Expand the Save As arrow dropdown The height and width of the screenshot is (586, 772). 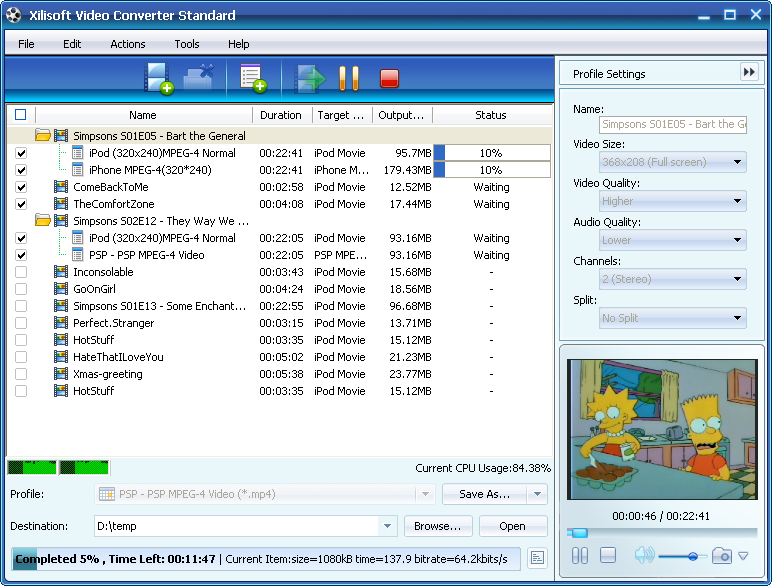click(537, 494)
